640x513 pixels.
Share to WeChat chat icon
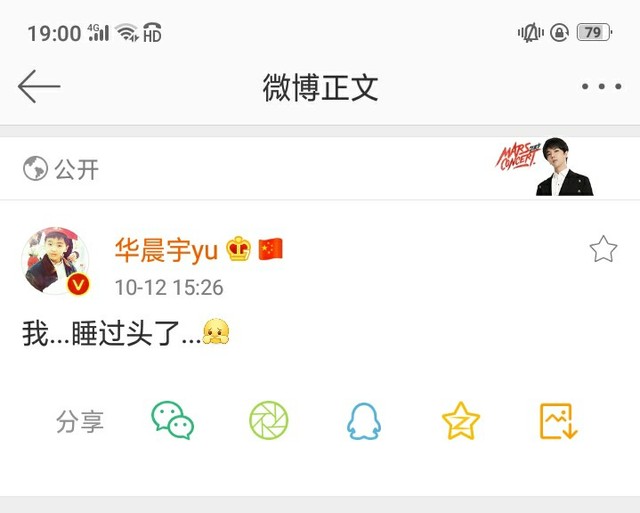pos(173,420)
